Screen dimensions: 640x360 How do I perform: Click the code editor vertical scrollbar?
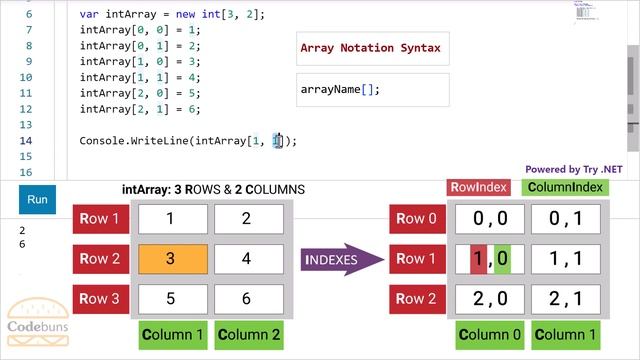633,98
